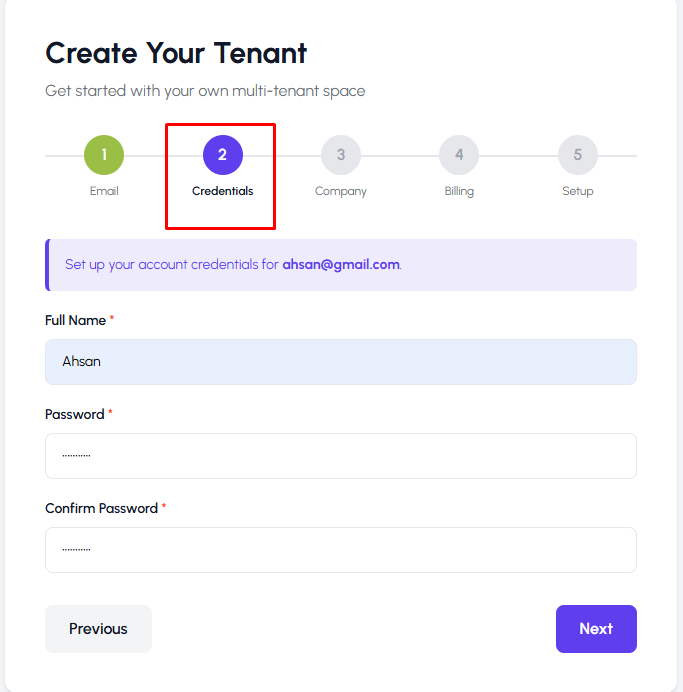Screen dimensions: 683x692
Task: Click the Create Your Tenant heading
Action: [176, 53]
